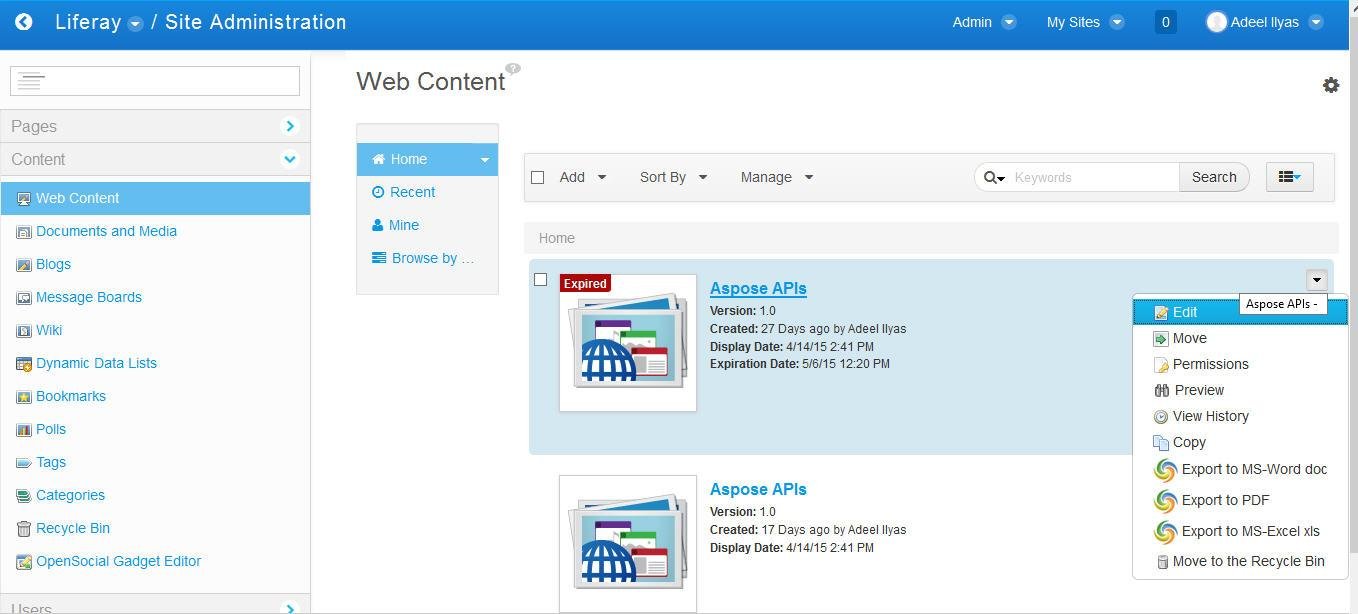
Task: Choose Edit from the actions menu
Action: pyautogui.click(x=1240, y=312)
